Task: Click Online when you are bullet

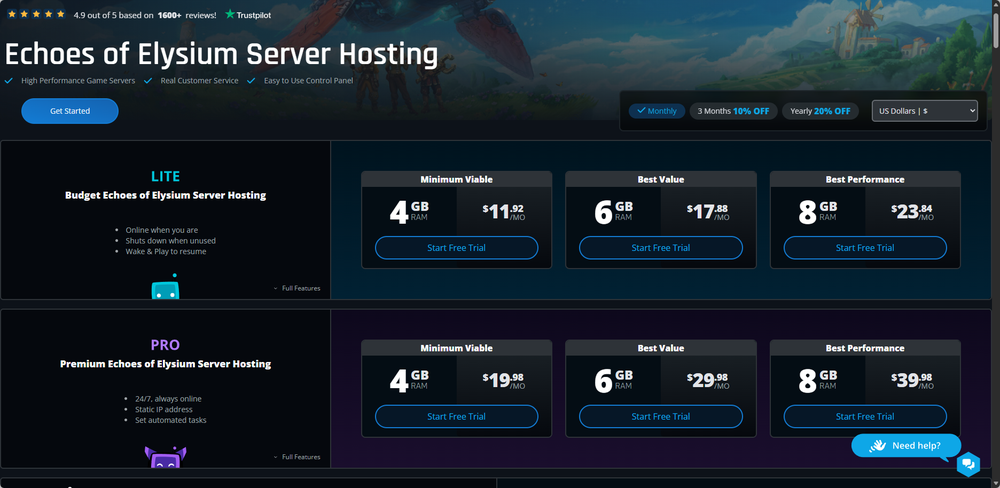Action: click(162, 230)
